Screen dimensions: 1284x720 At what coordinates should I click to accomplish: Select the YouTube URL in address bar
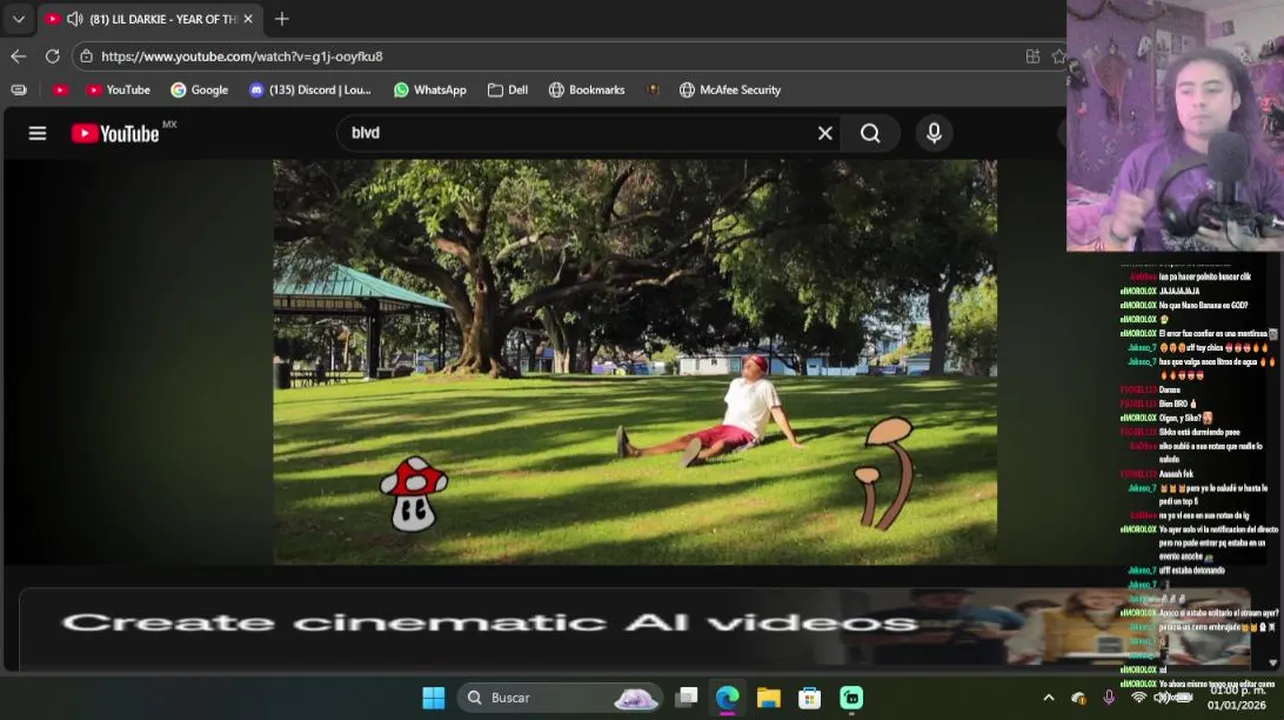[242, 56]
